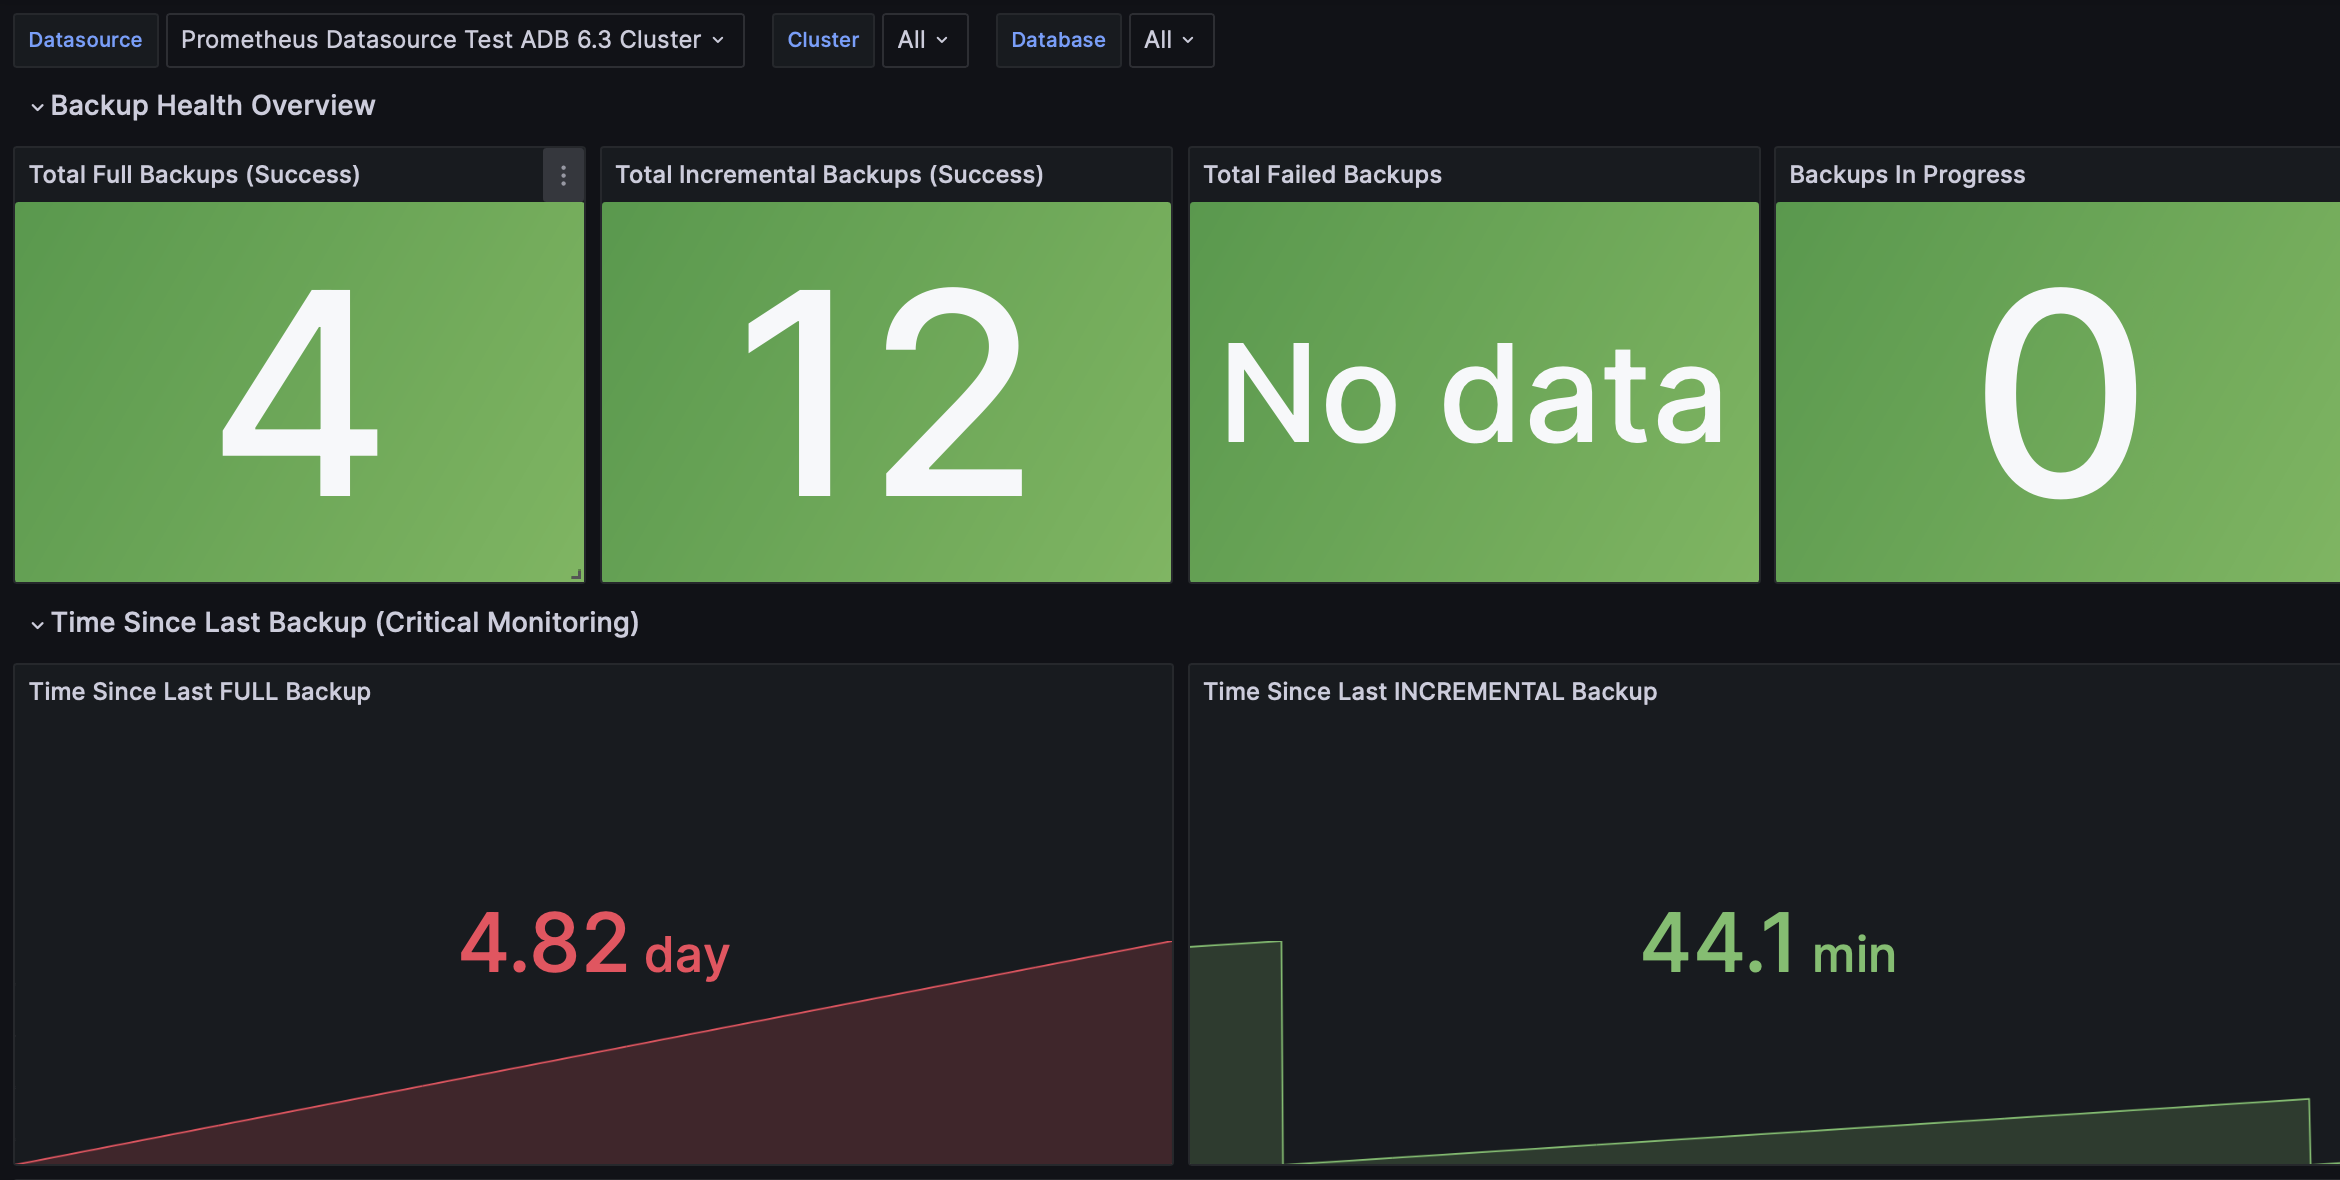Screen dimensions: 2340x1180
Task: Click the full backups value 4
Action: click(x=299, y=392)
